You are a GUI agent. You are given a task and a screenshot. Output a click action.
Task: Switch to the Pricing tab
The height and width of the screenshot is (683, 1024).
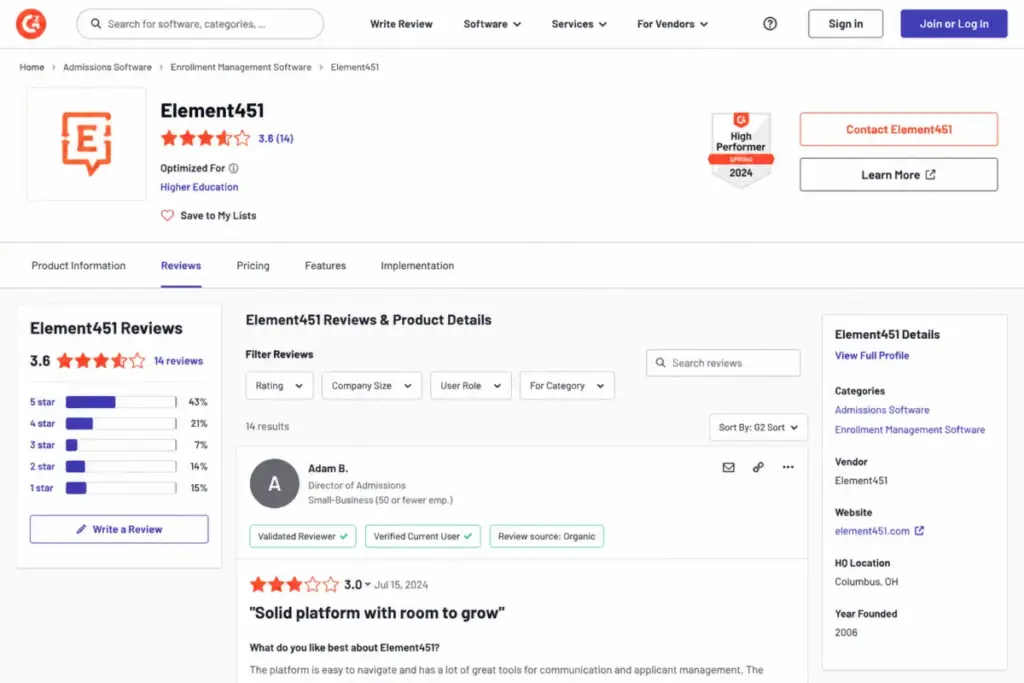point(253,266)
